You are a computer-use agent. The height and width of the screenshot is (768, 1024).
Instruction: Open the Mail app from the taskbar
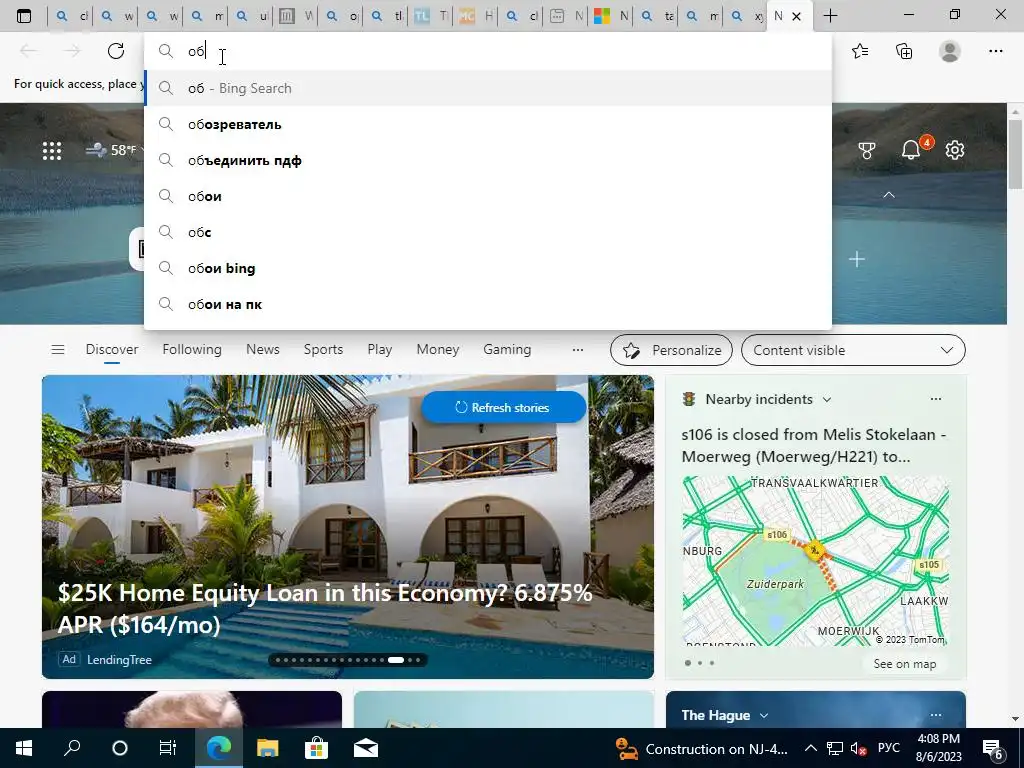click(x=366, y=748)
